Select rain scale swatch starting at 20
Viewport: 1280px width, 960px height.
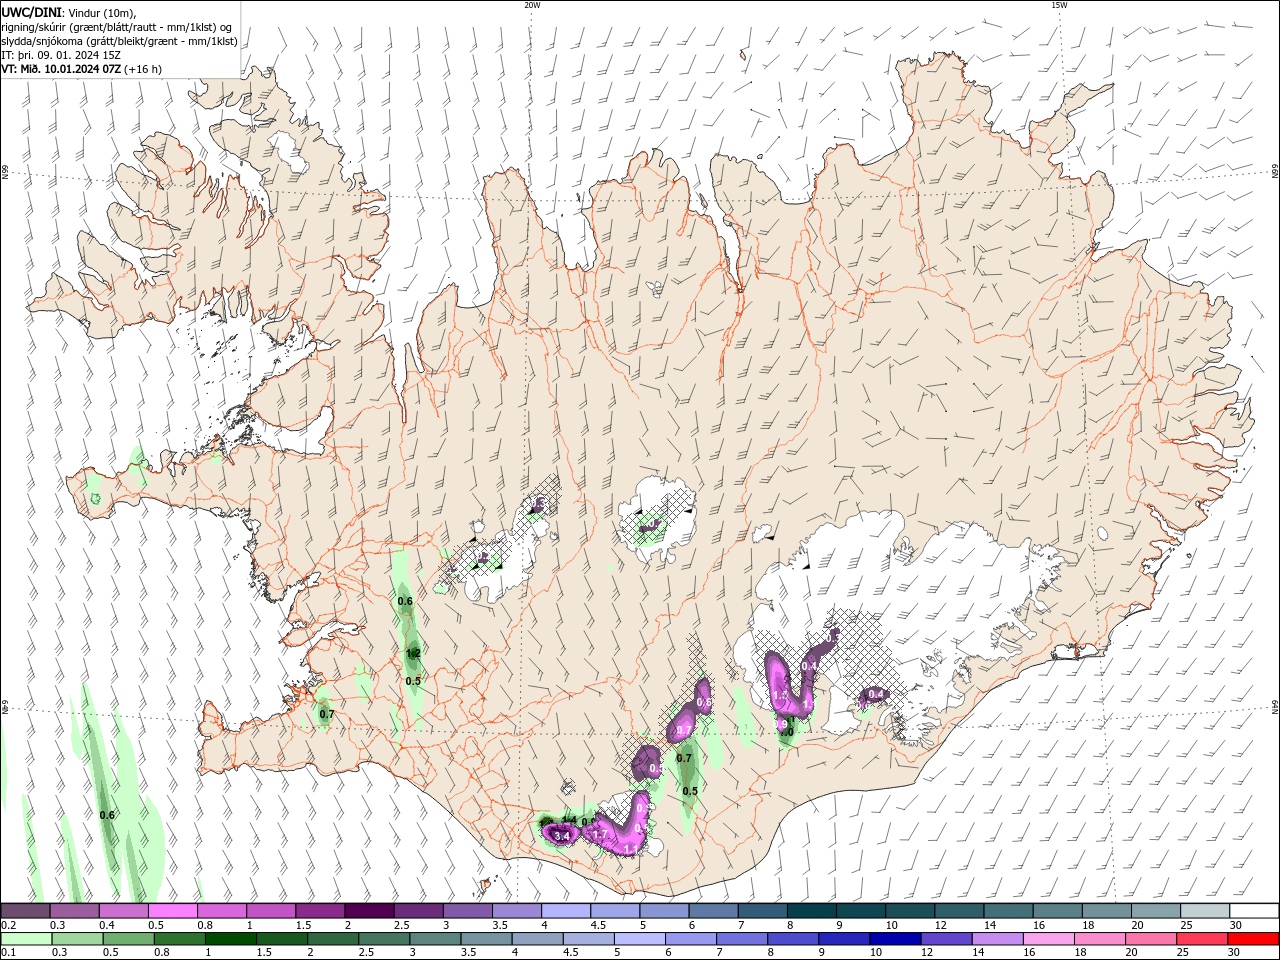pos(1149,939)
